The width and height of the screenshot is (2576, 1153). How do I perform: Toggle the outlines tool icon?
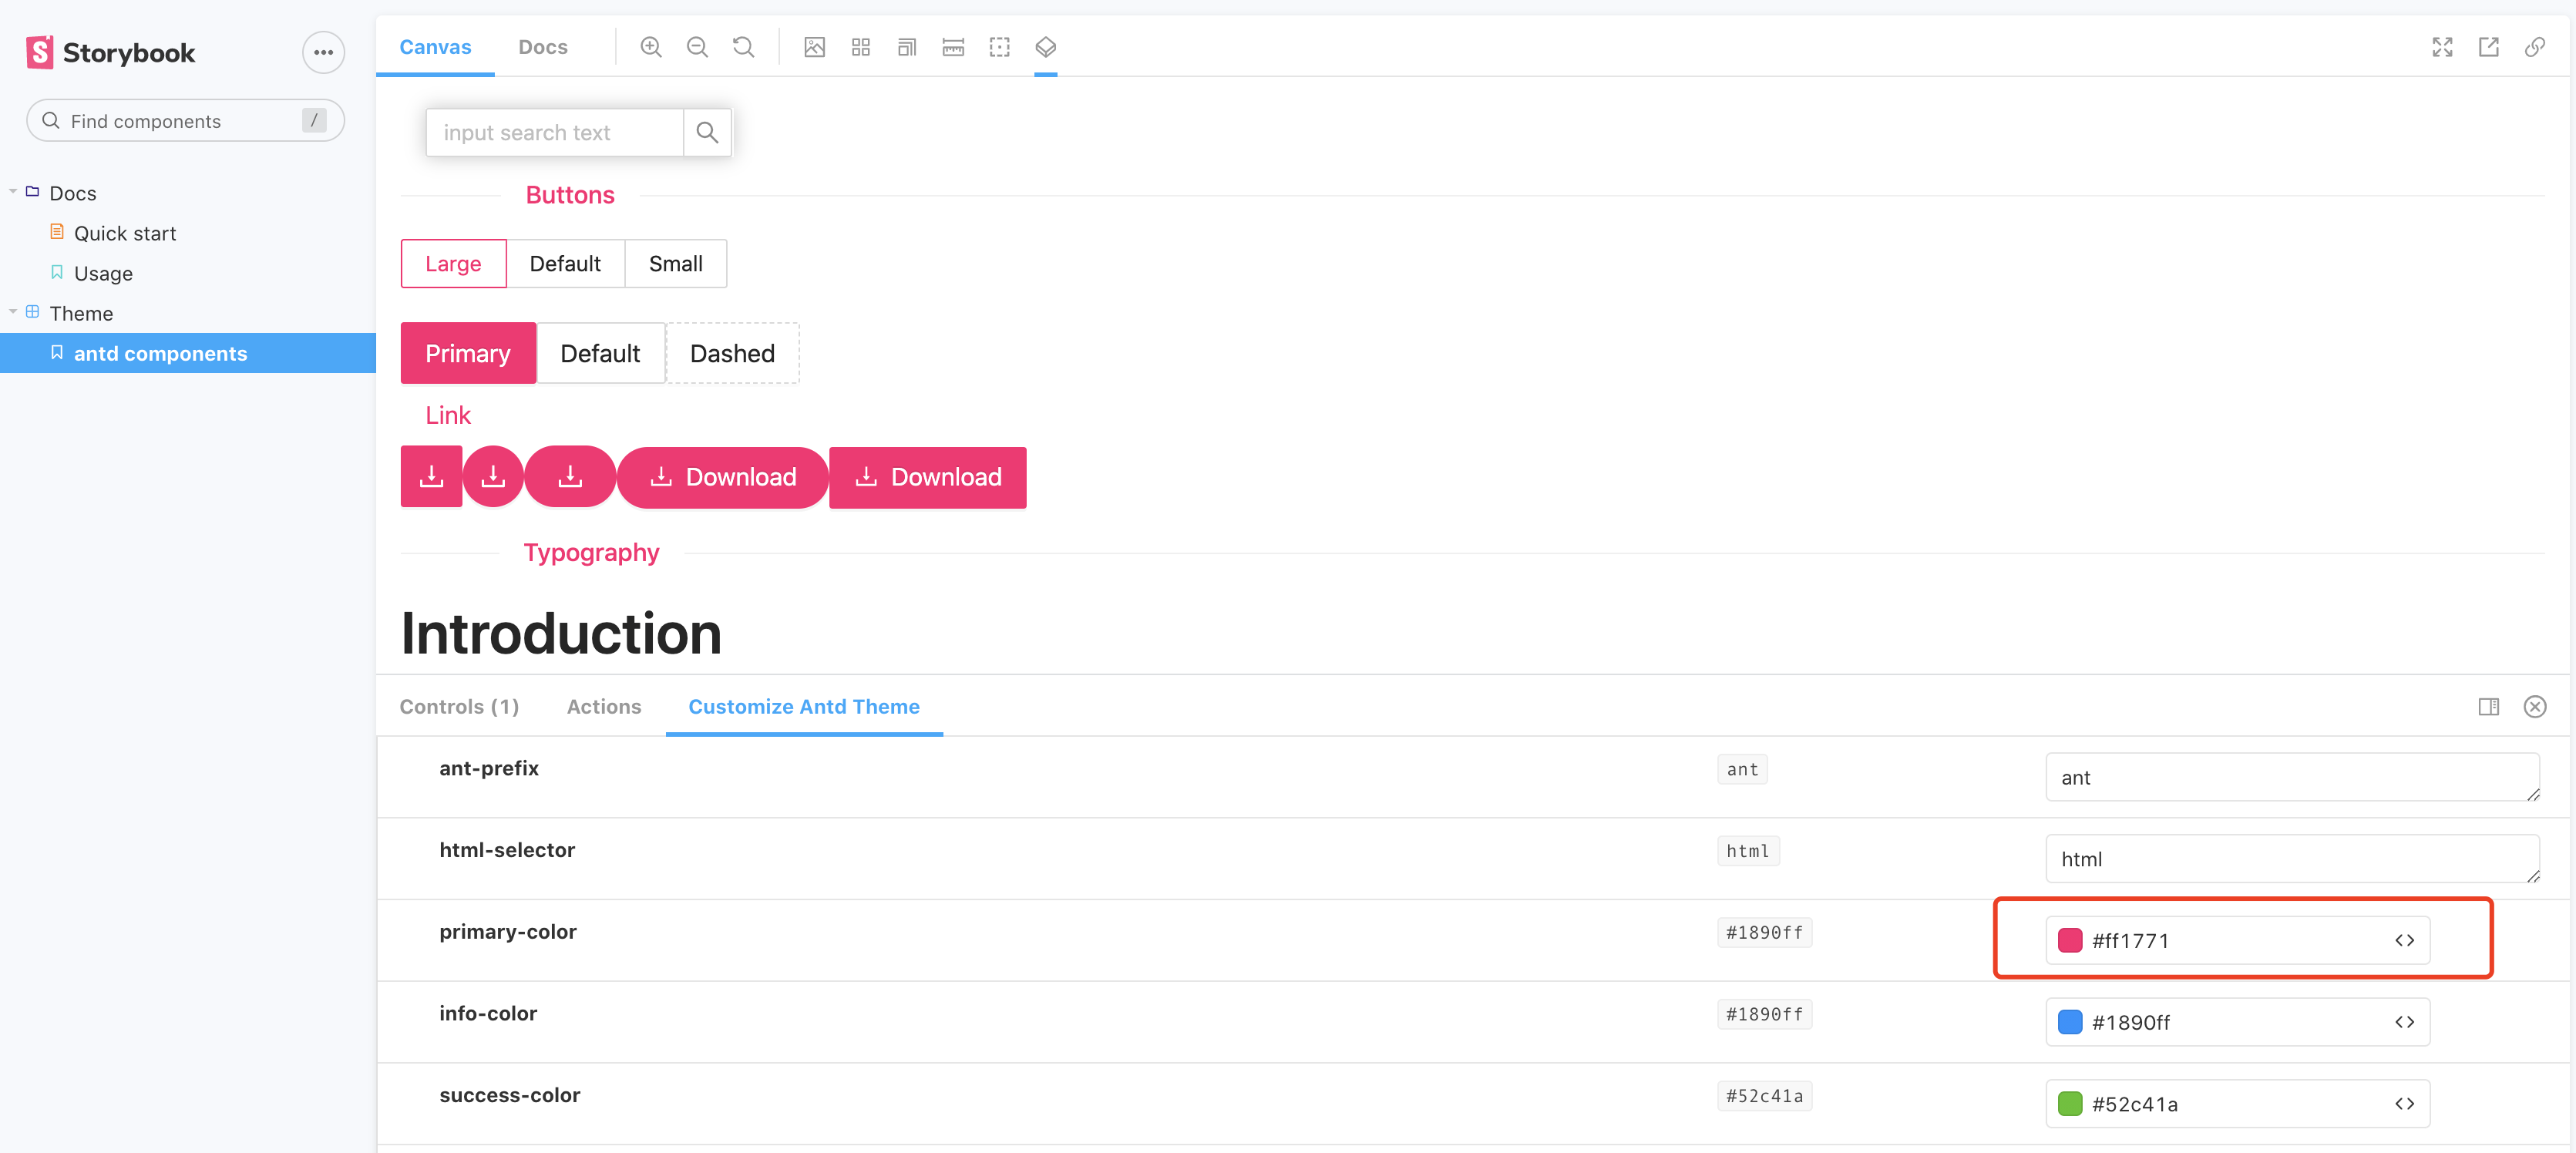click(999, 47)
